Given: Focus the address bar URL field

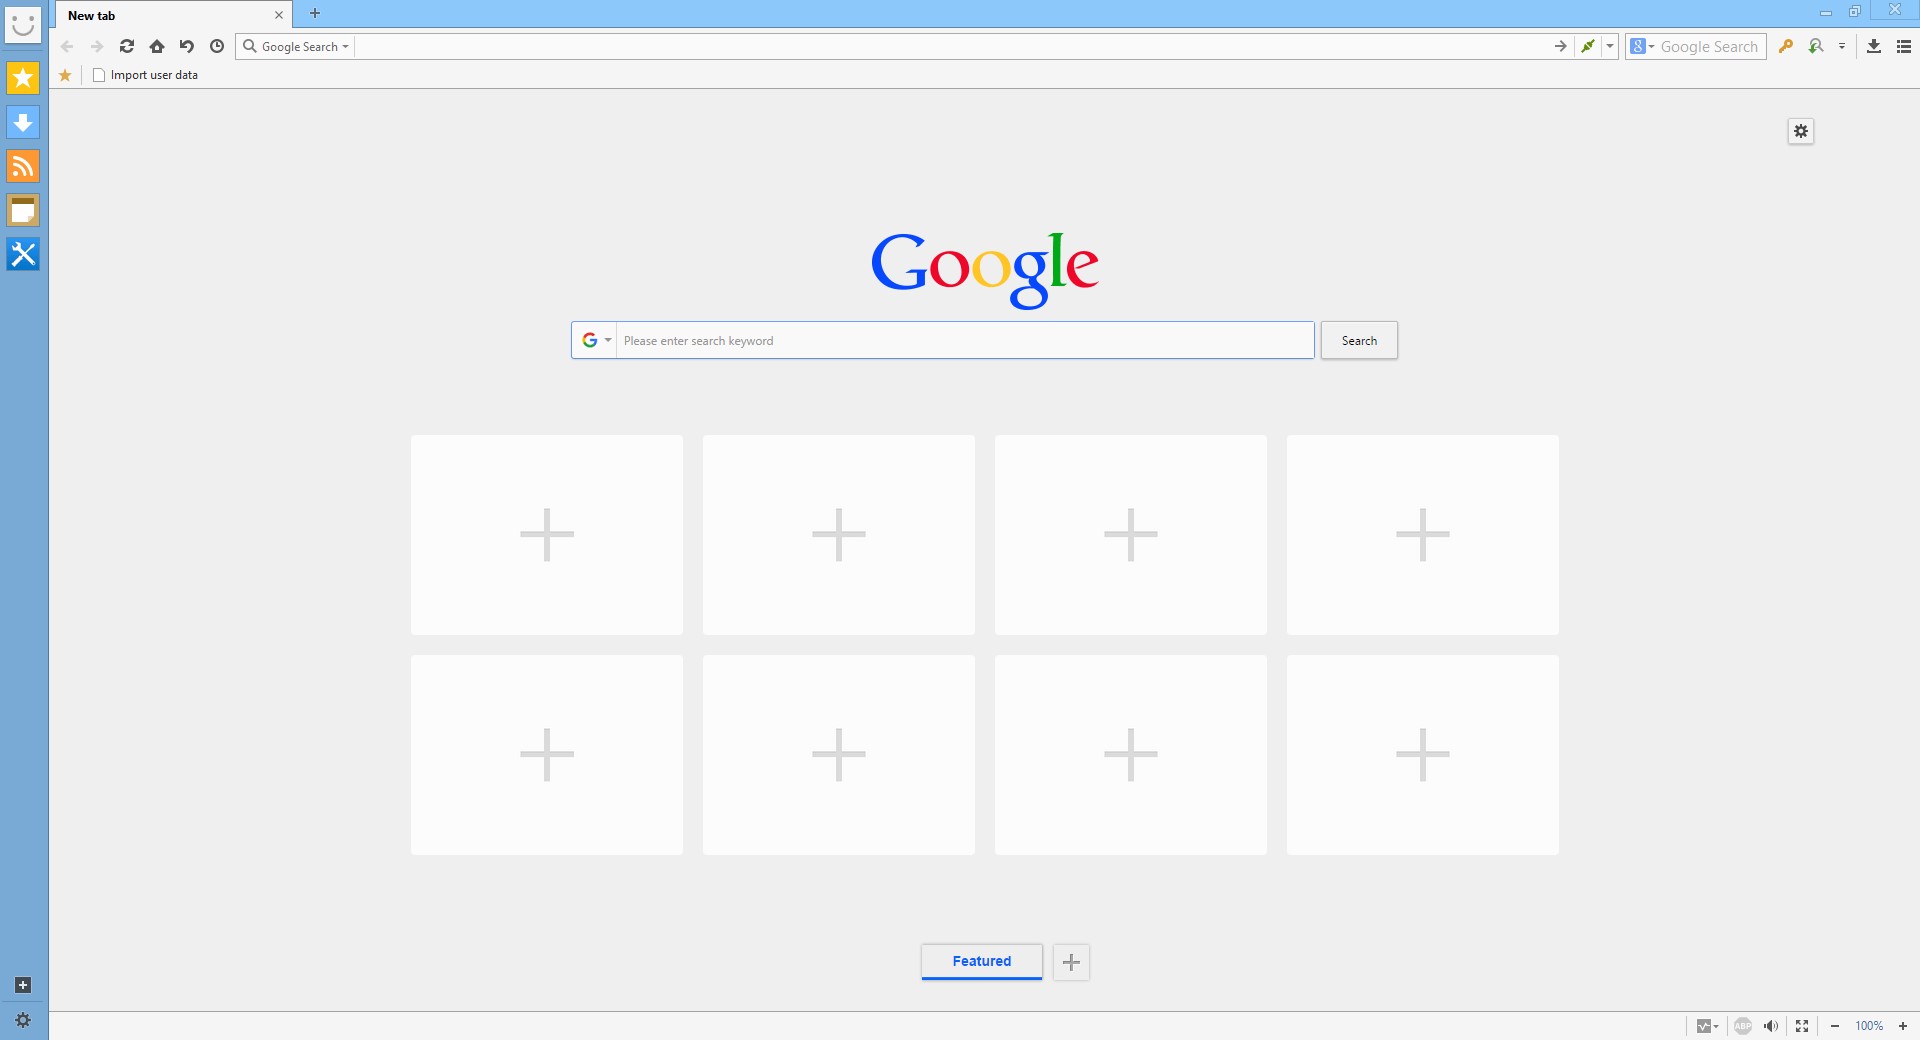Looking at the screenshot, I should coord(950,46).
